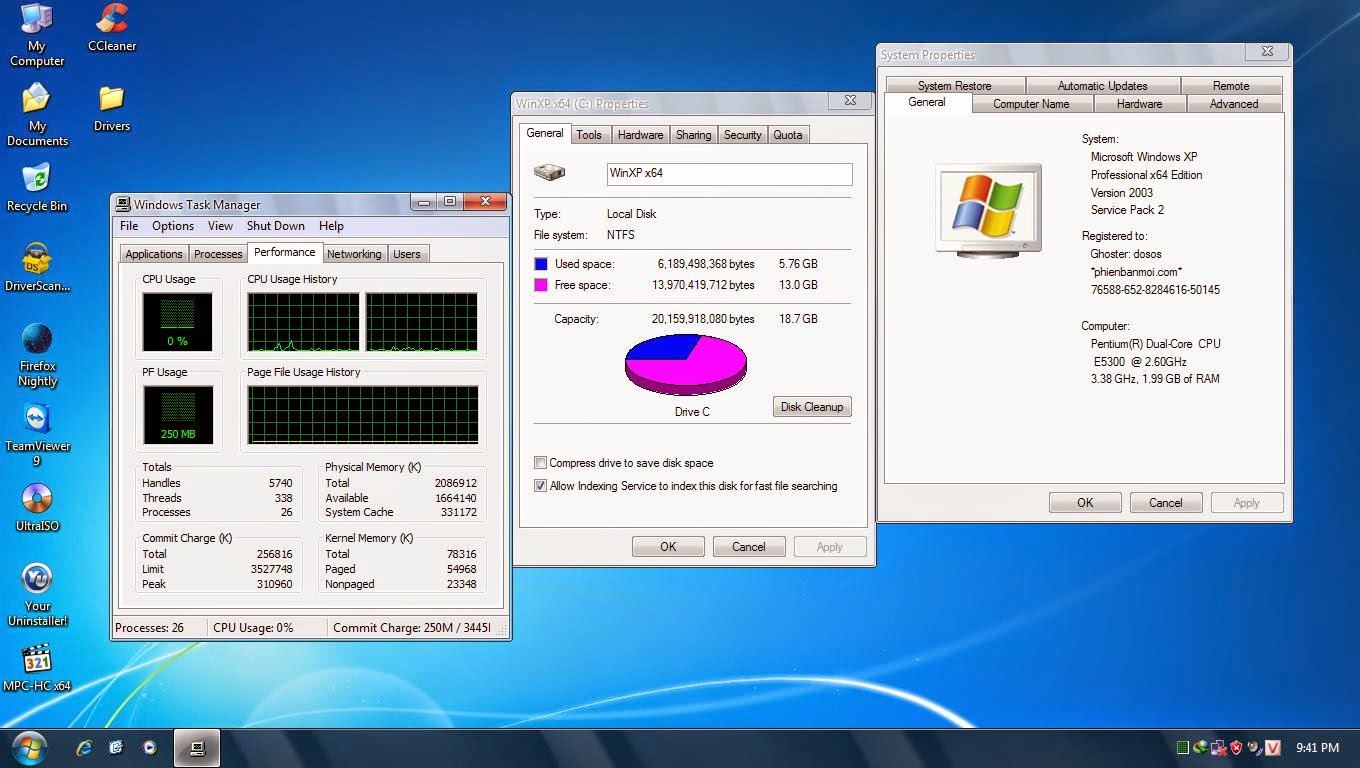Click the 9:41 PM taskbar clock

1317,747
